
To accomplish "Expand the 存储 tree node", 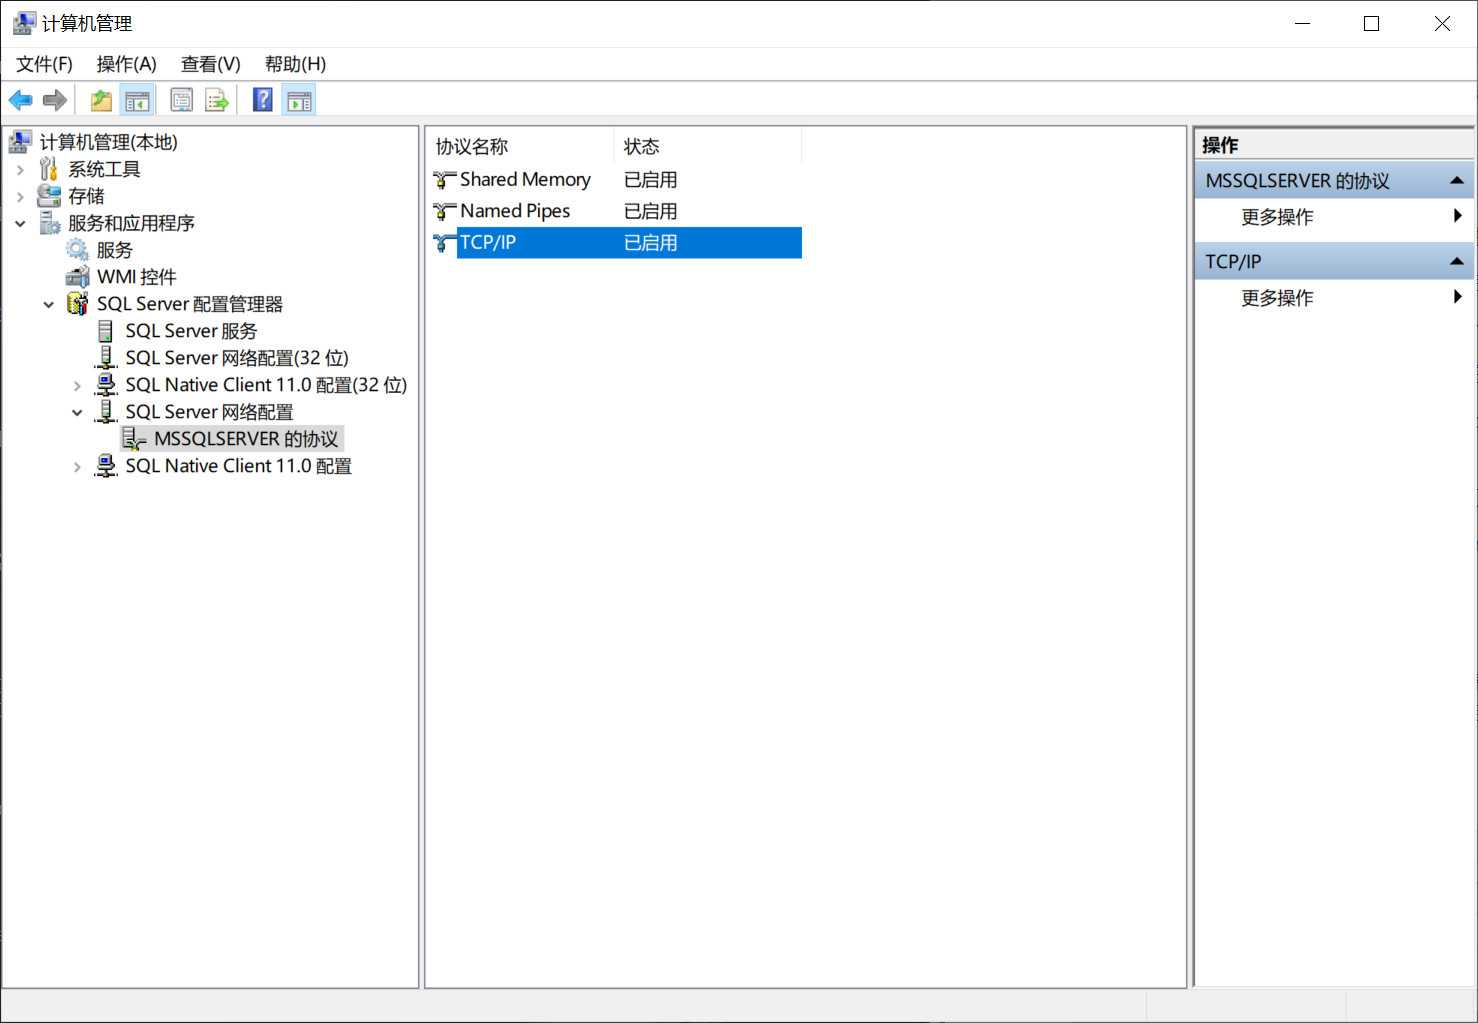I will coord(20,197).
